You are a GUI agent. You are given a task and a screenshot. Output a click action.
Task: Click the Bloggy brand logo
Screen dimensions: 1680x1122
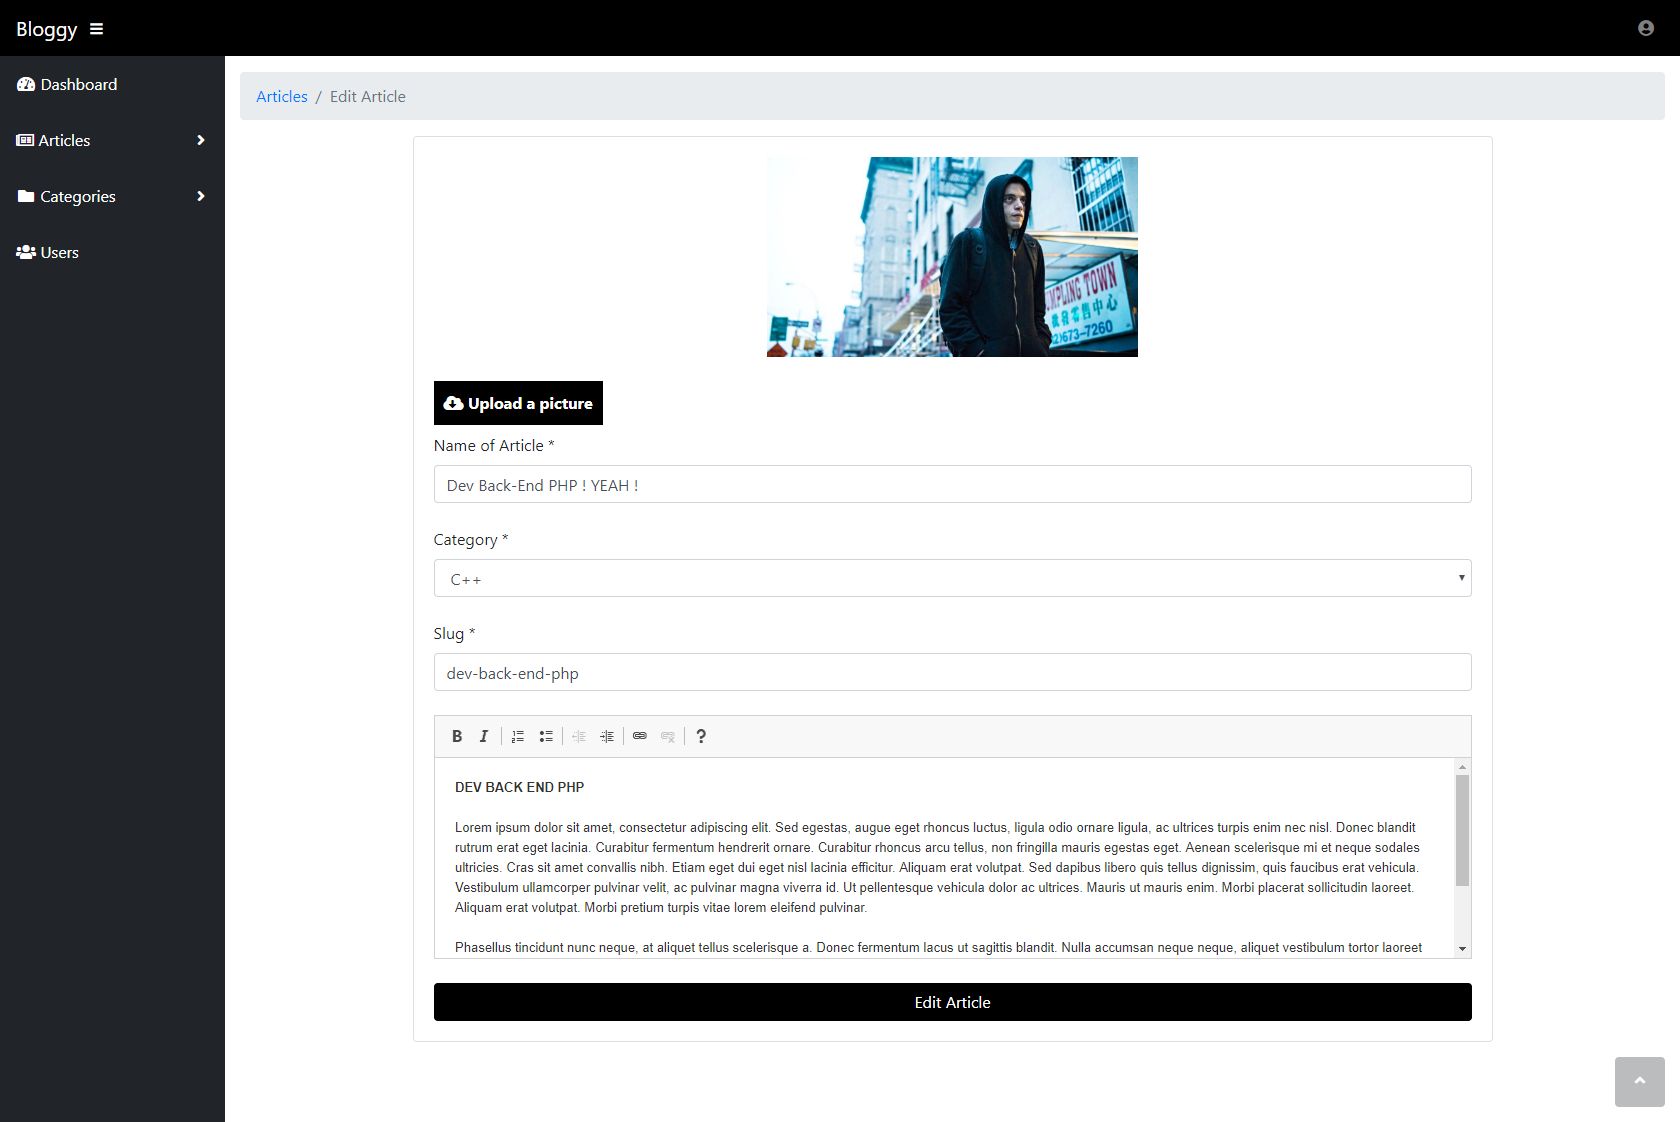(46, 29)
